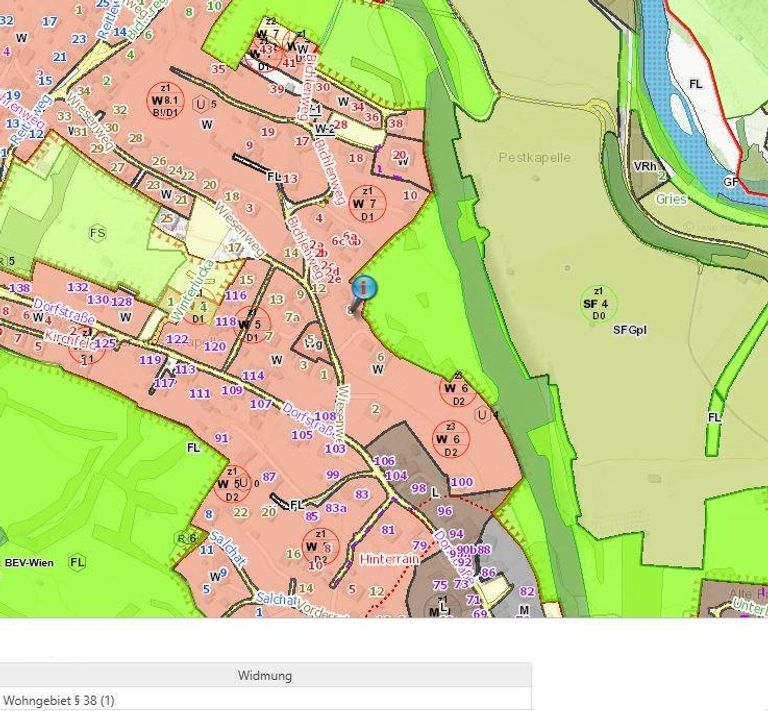Click the Widmung column header
Image resolution: width=768 pixels, height=711 pixels.
(x=265, y=676)
